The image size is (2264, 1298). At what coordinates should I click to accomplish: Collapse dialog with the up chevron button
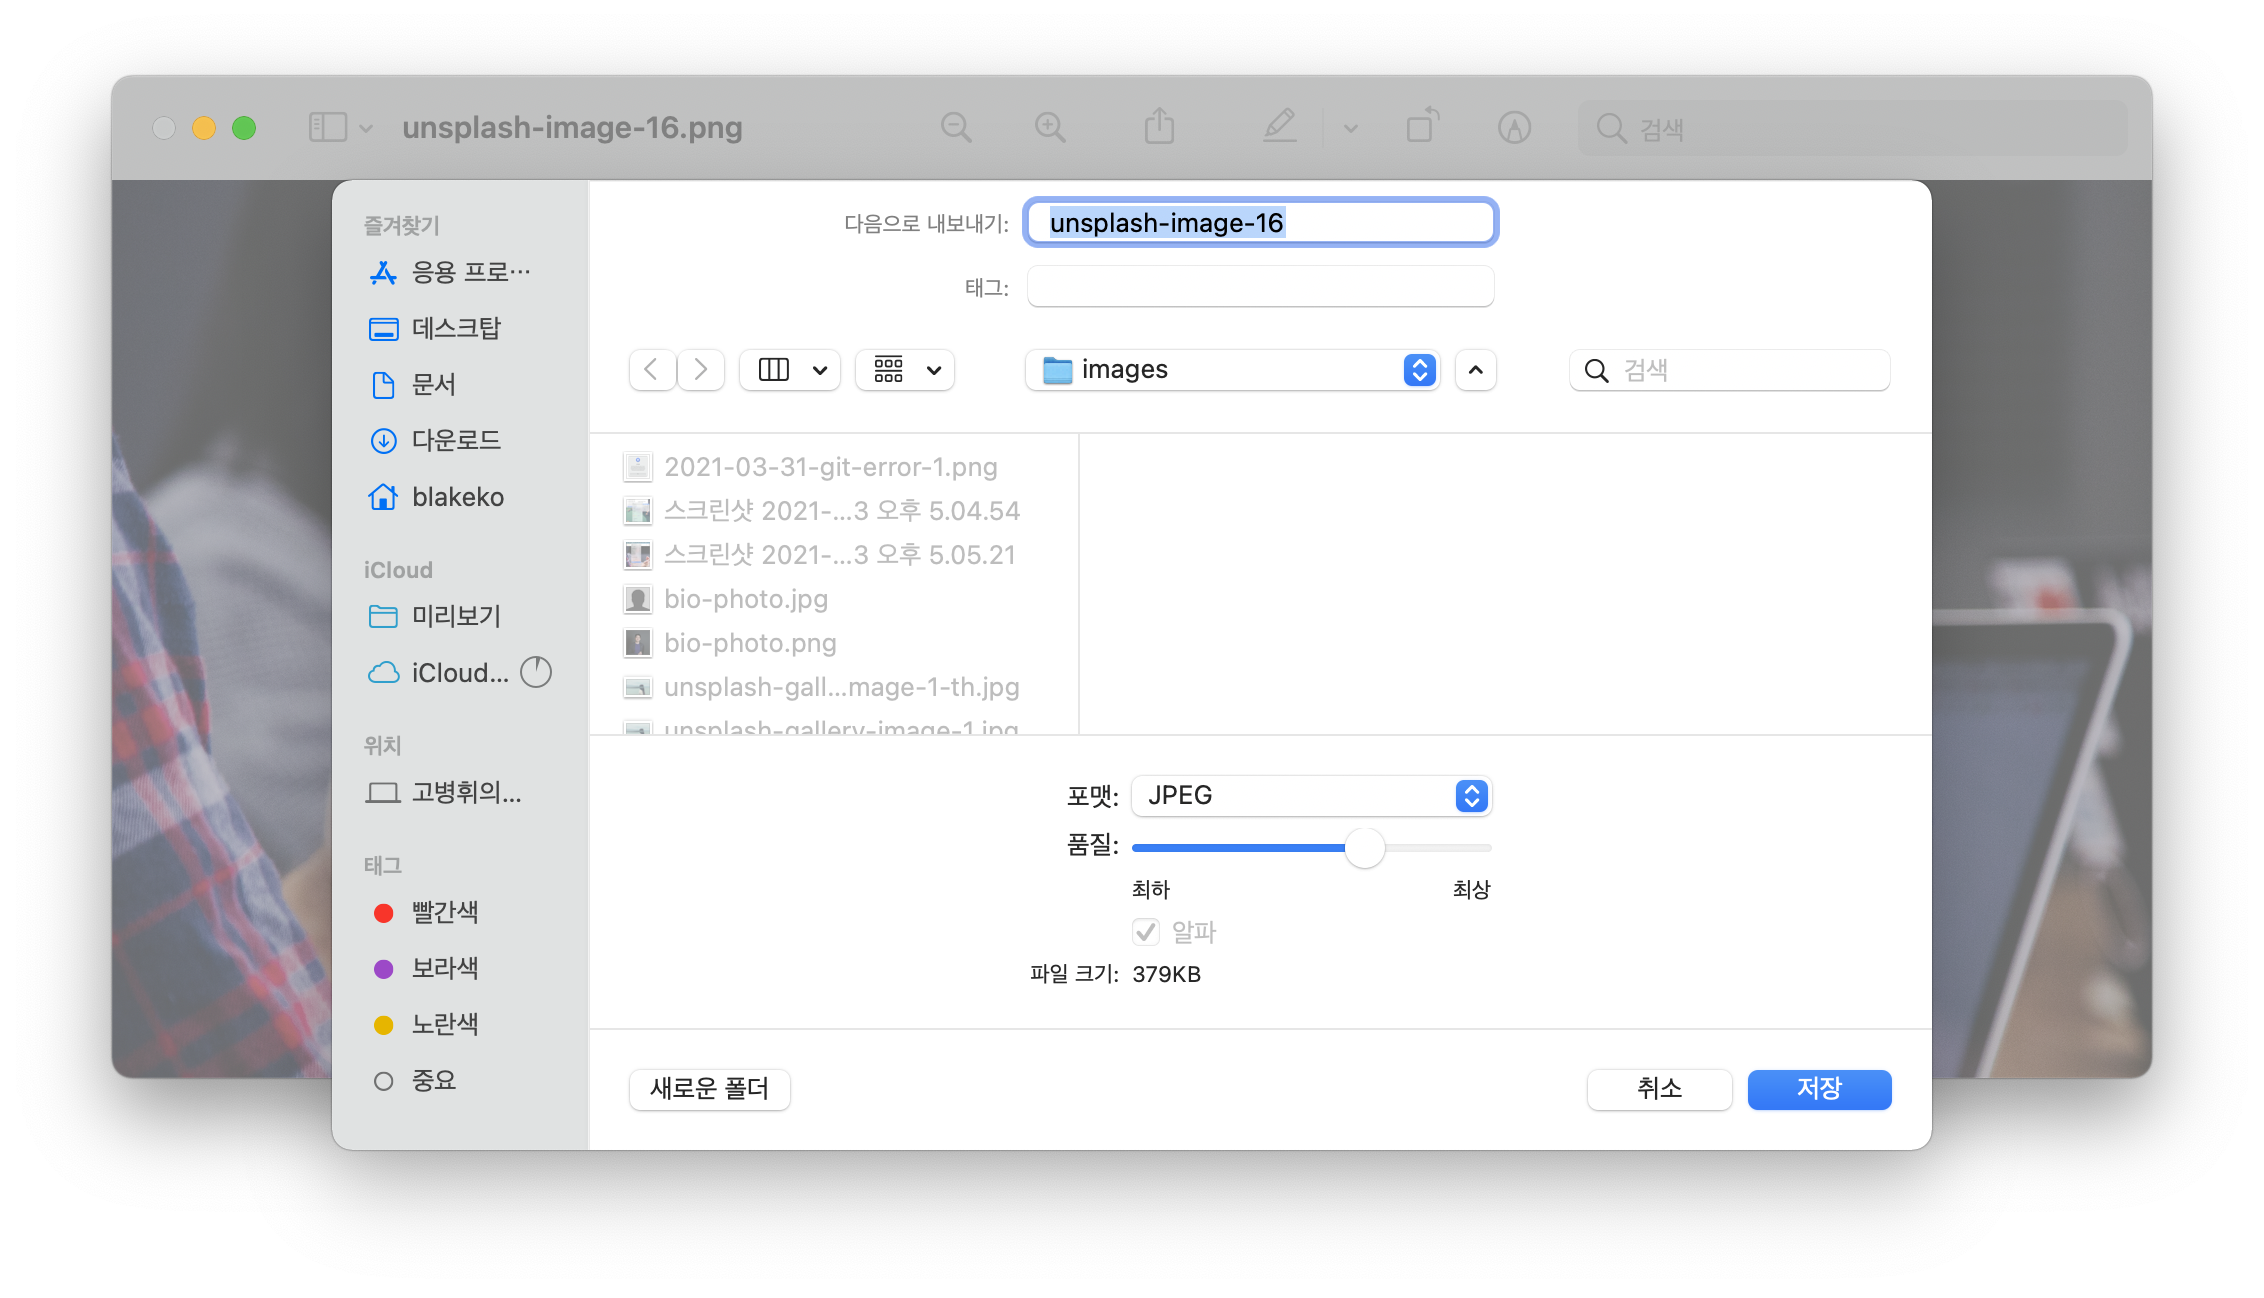1475,370
